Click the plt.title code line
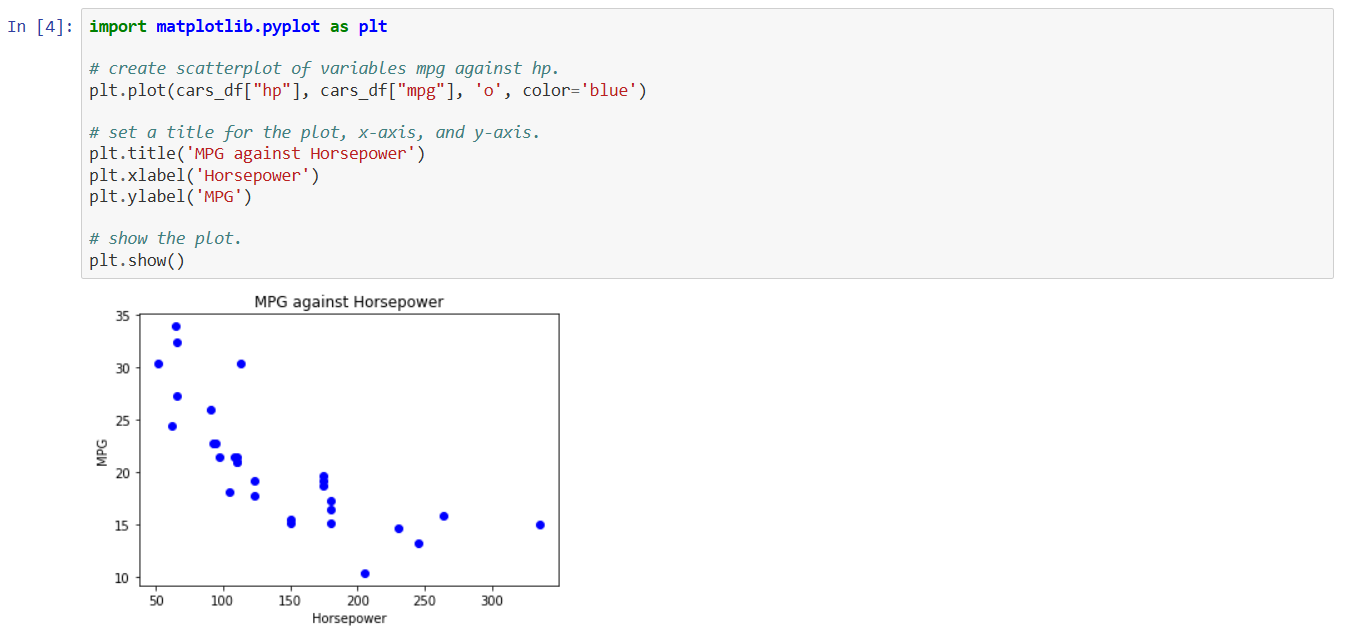The height and width of the screenshot is (633, 1345). [x=257, y=154]
